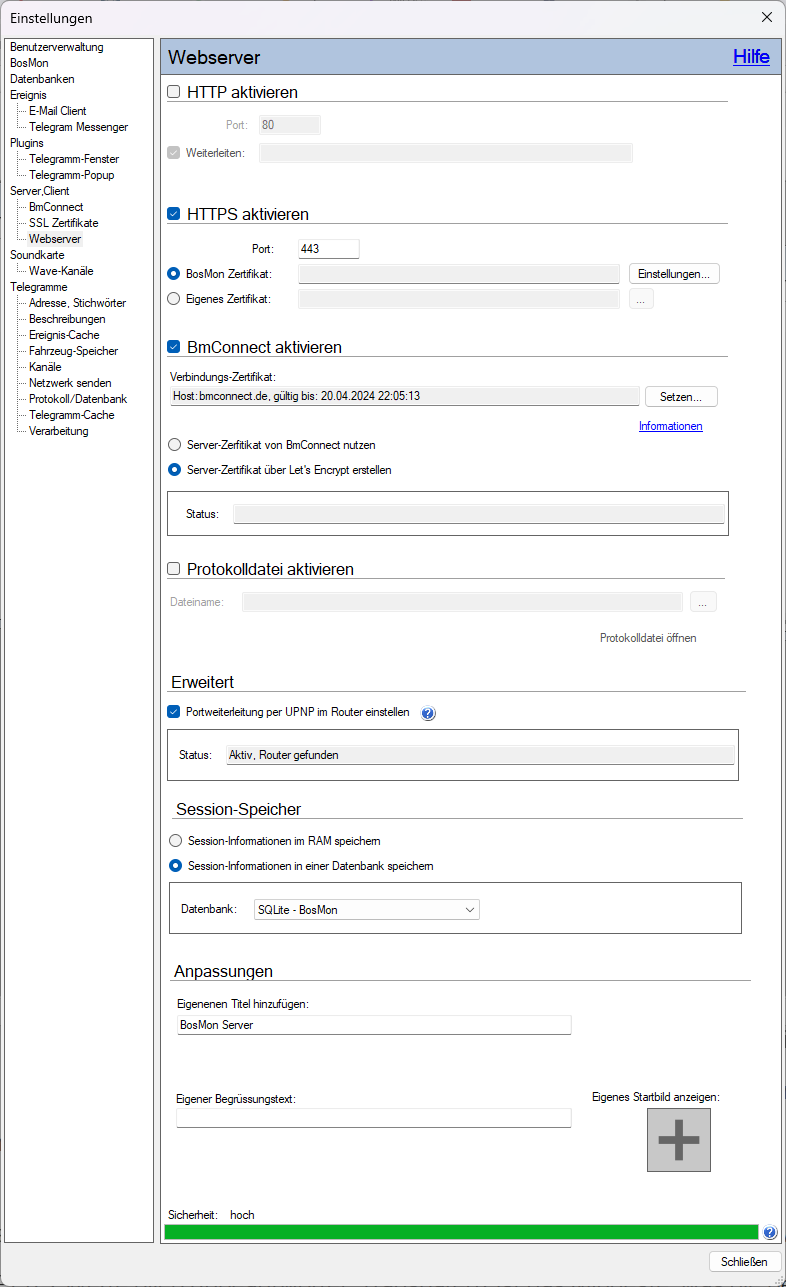Image resolution: width=786 pixels, height=1287 pixels.
Task: Enable the Protokolldatei aktivieren checkbox
Action: (x=174, y=569)
